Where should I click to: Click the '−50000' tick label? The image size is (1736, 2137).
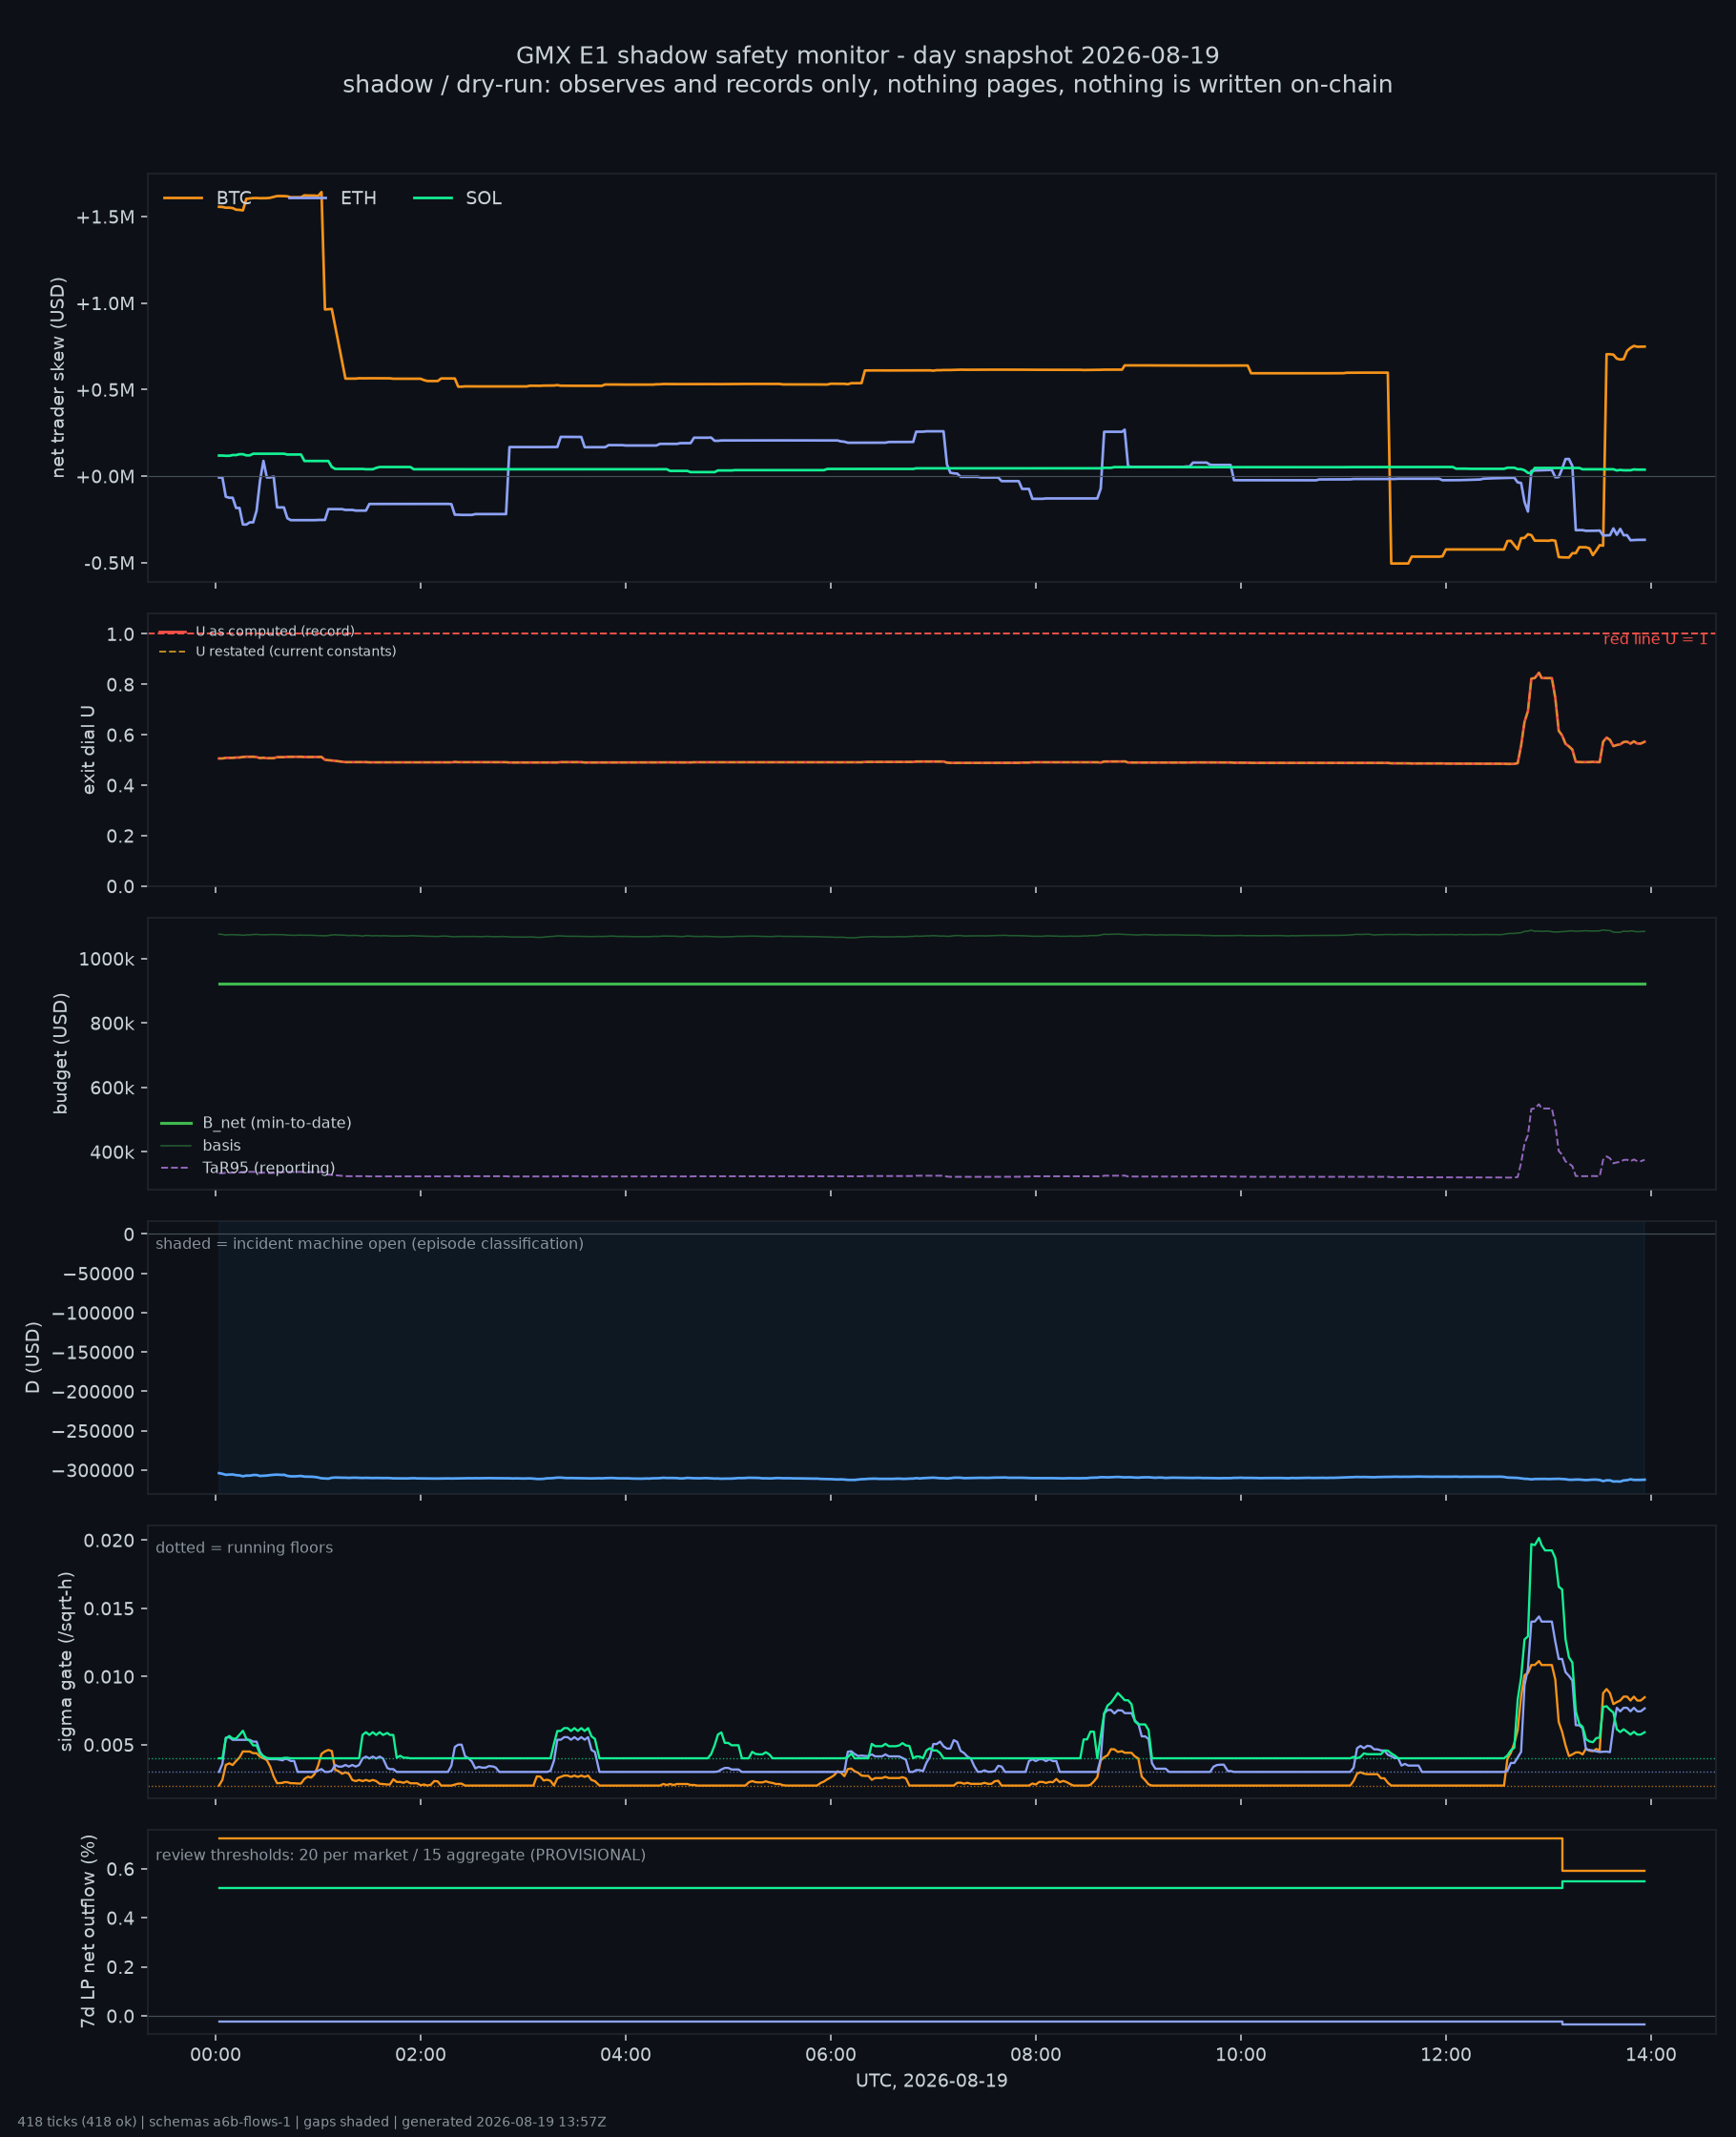coord(98,1274)
